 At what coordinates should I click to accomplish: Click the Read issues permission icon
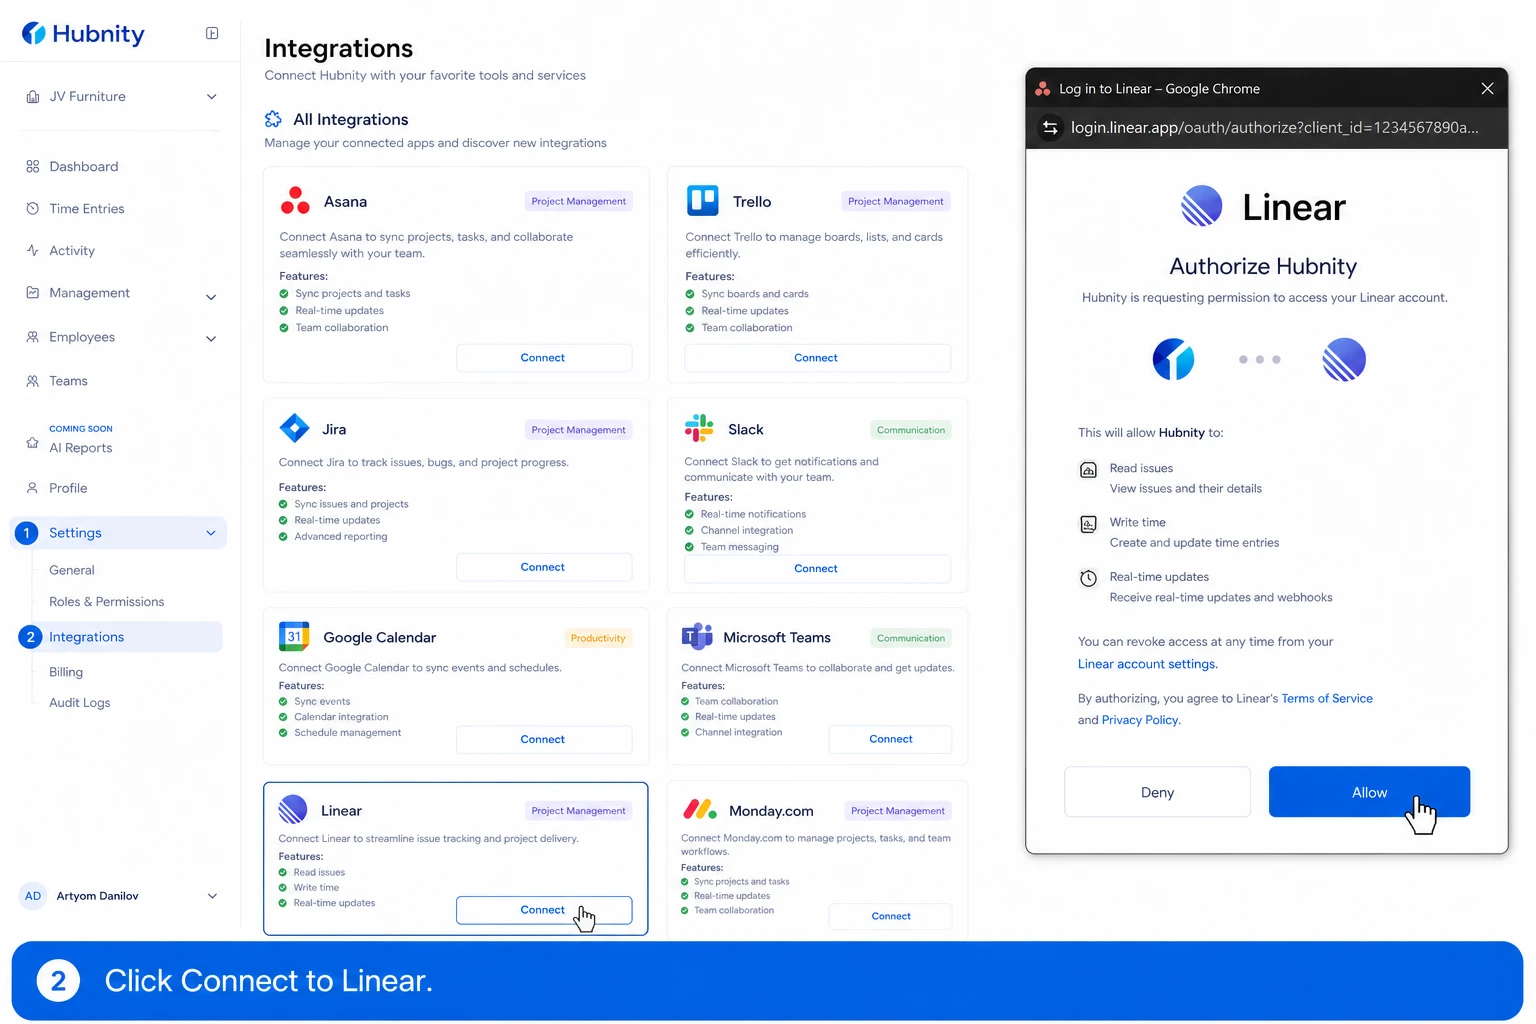(x=1088, y=470)
